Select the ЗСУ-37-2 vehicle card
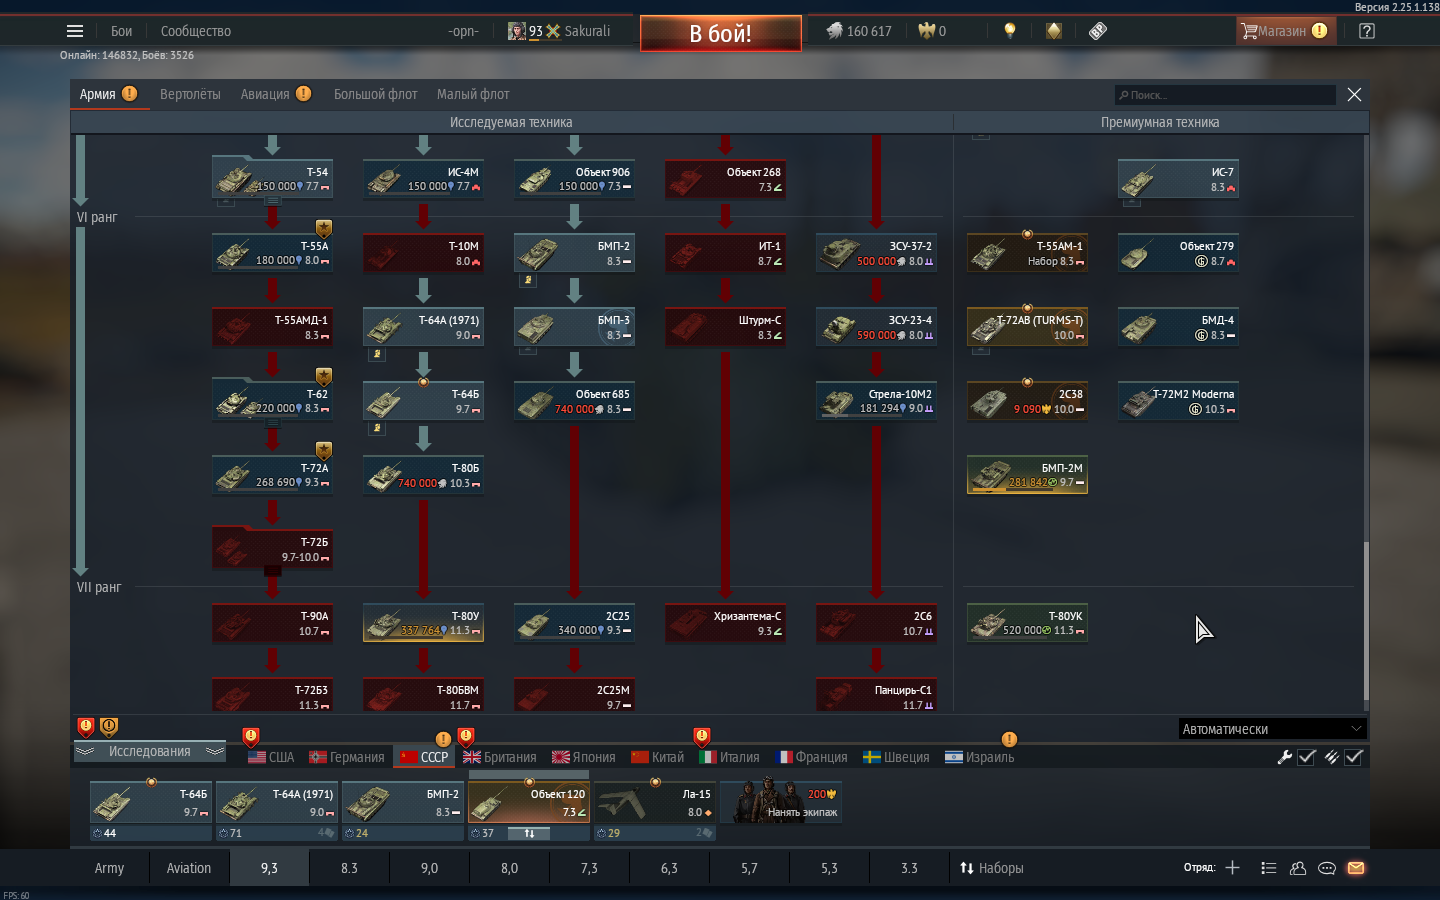 click(876, 253)
